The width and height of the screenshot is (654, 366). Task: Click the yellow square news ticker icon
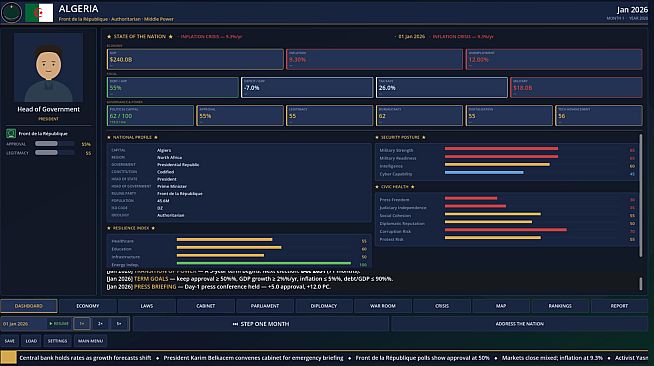pos(8,358)
